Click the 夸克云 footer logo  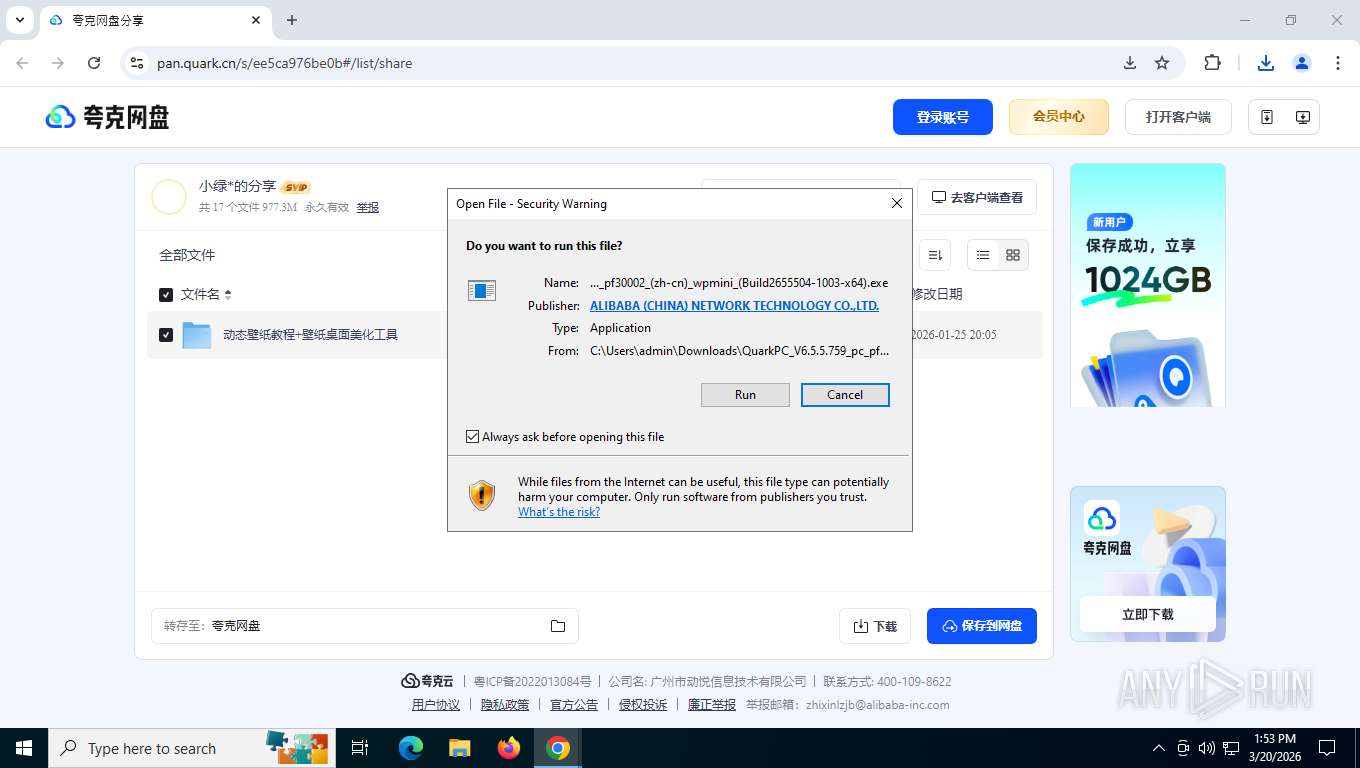pos(427,681)
